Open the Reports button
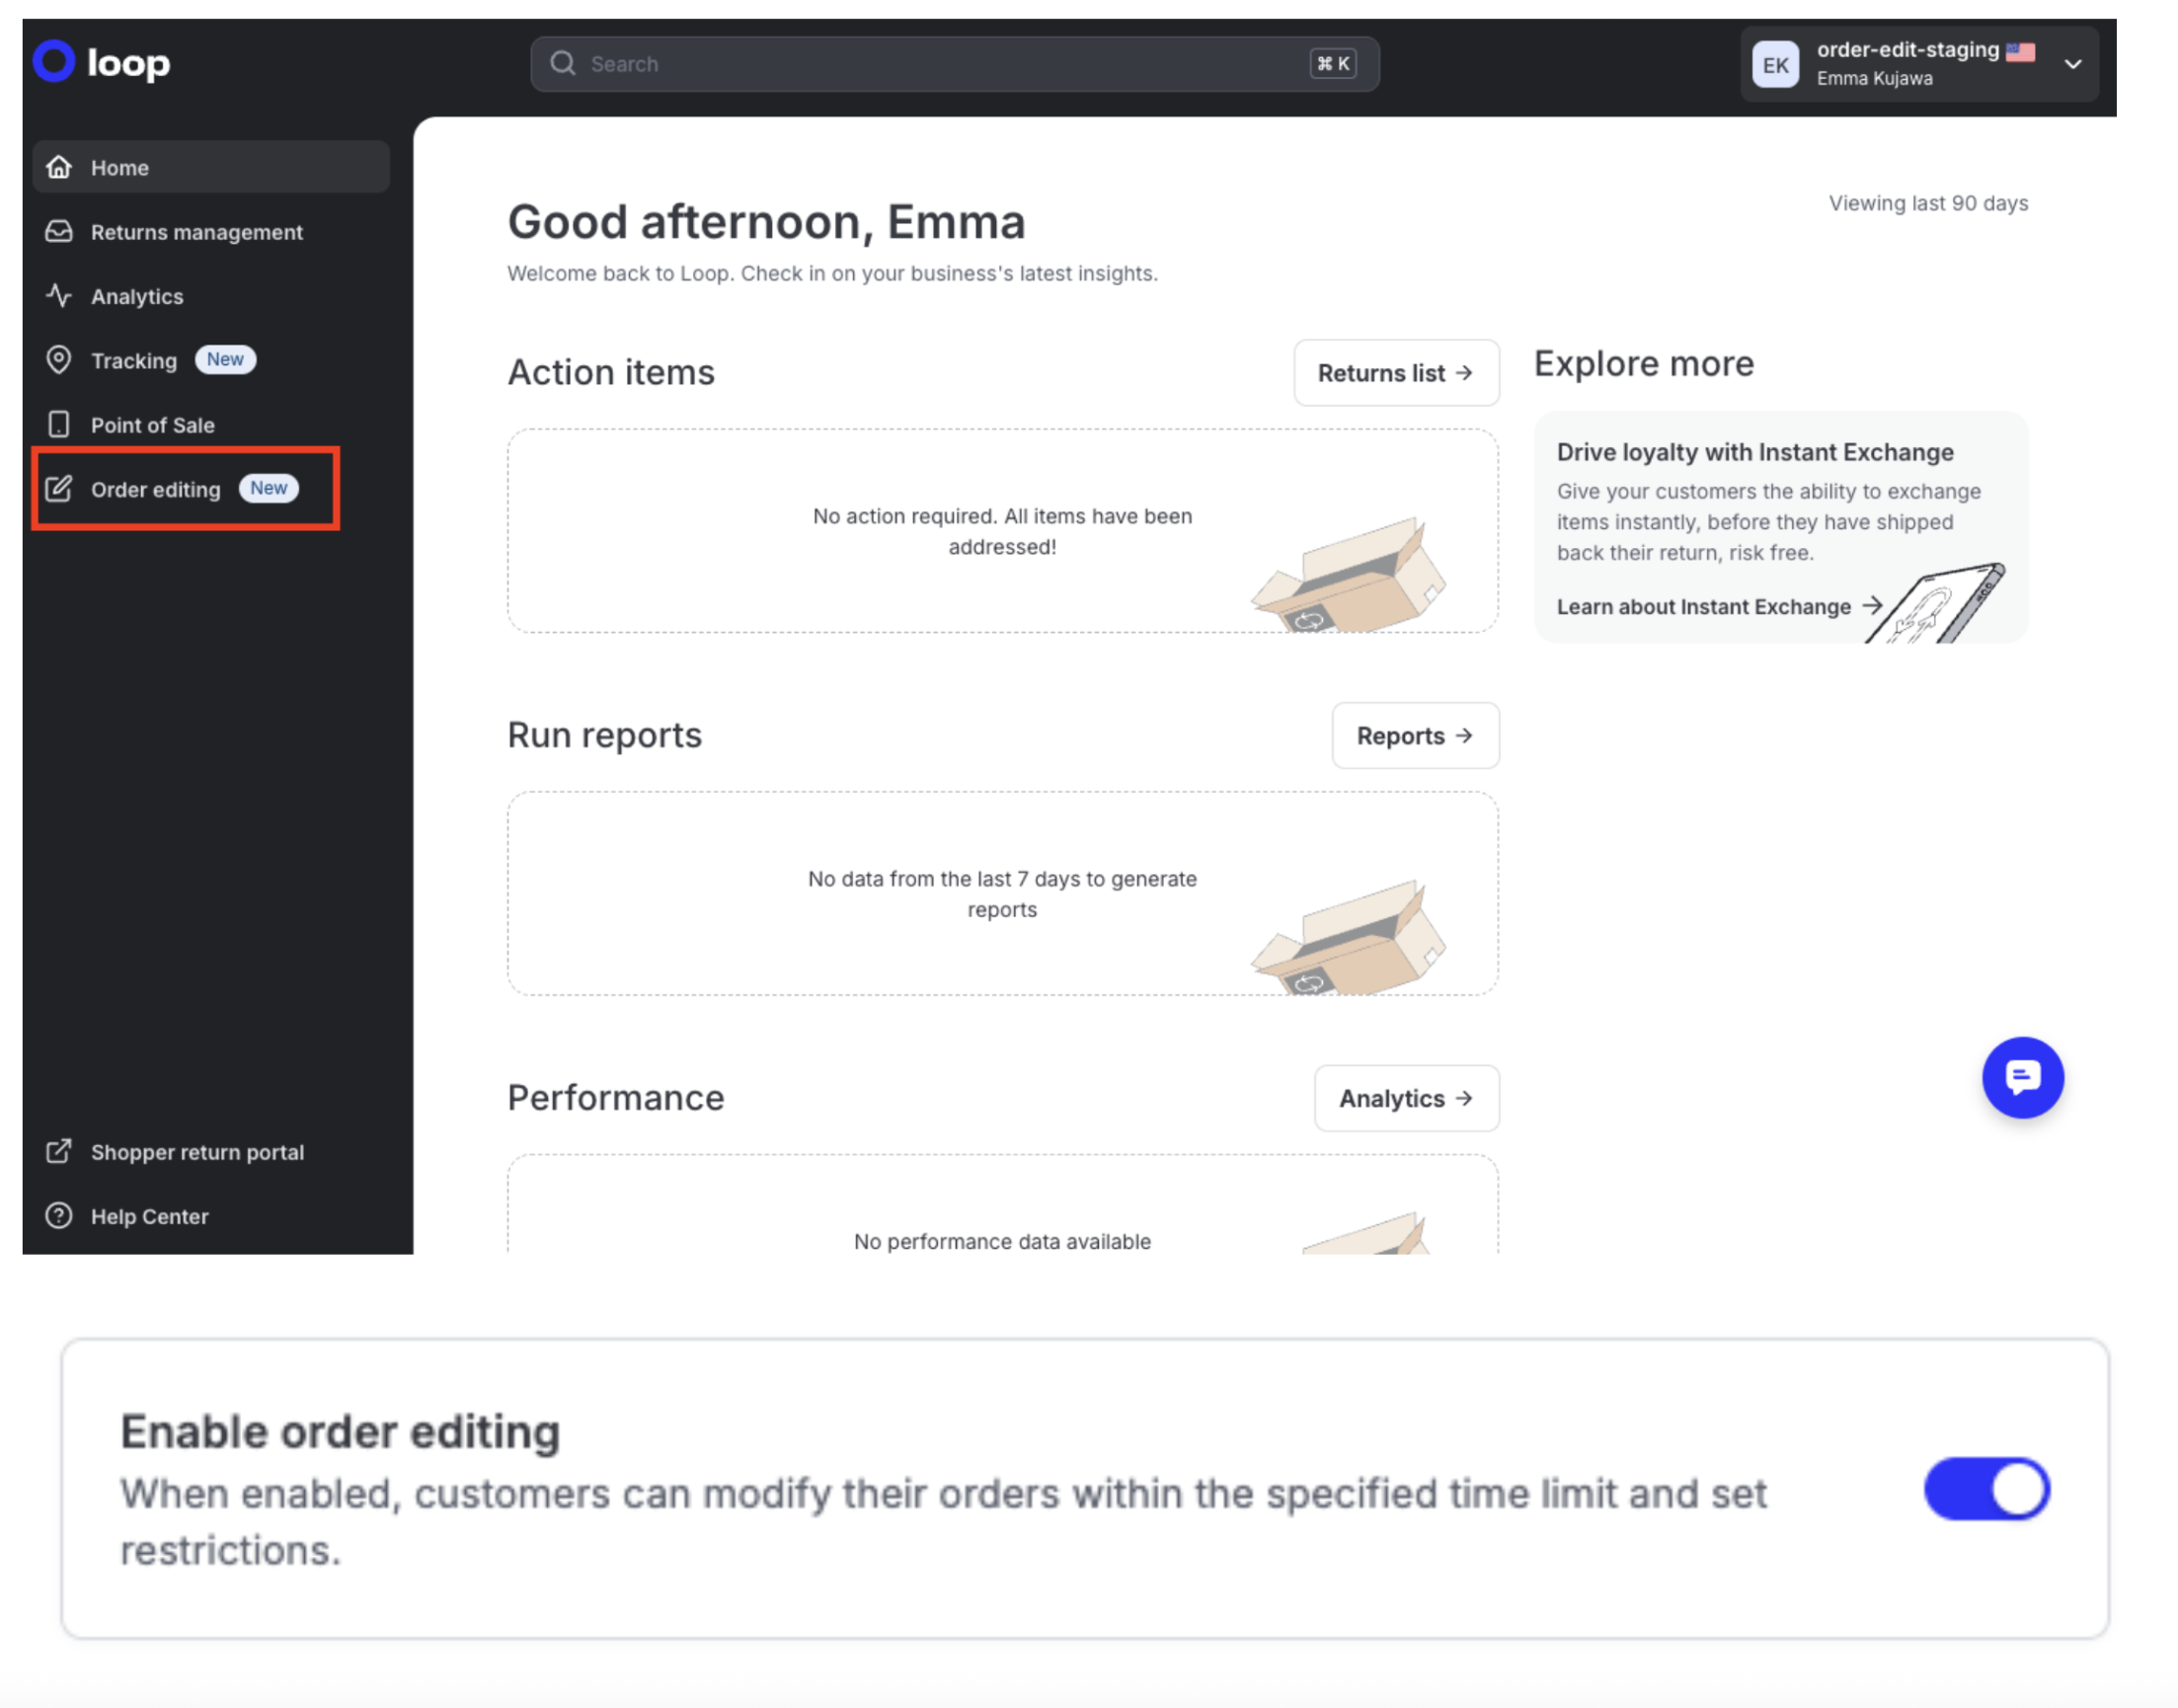 [x=1414, y=736]
